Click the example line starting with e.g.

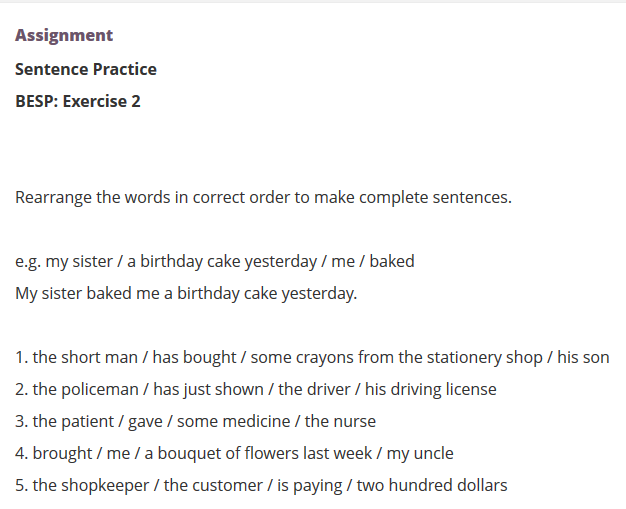(x=215, y=262)
